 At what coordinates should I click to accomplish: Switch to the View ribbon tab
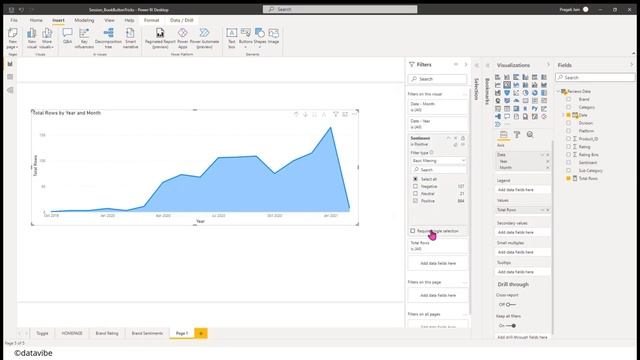coord(109,20)
